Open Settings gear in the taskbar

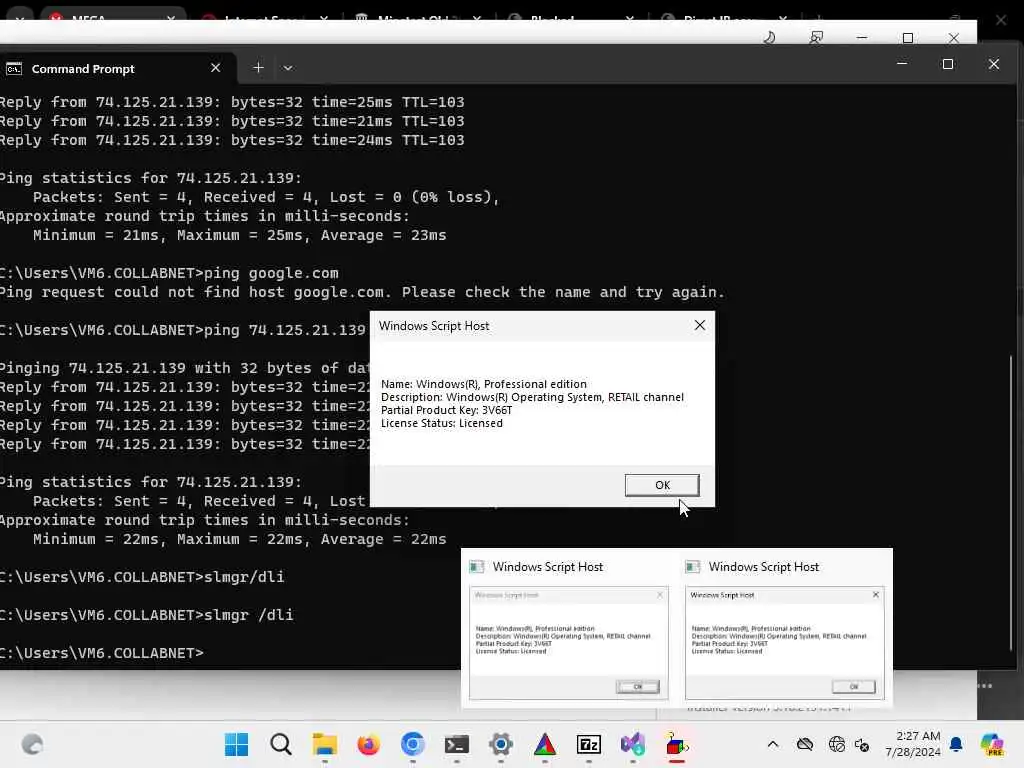[x=501, y=744]
